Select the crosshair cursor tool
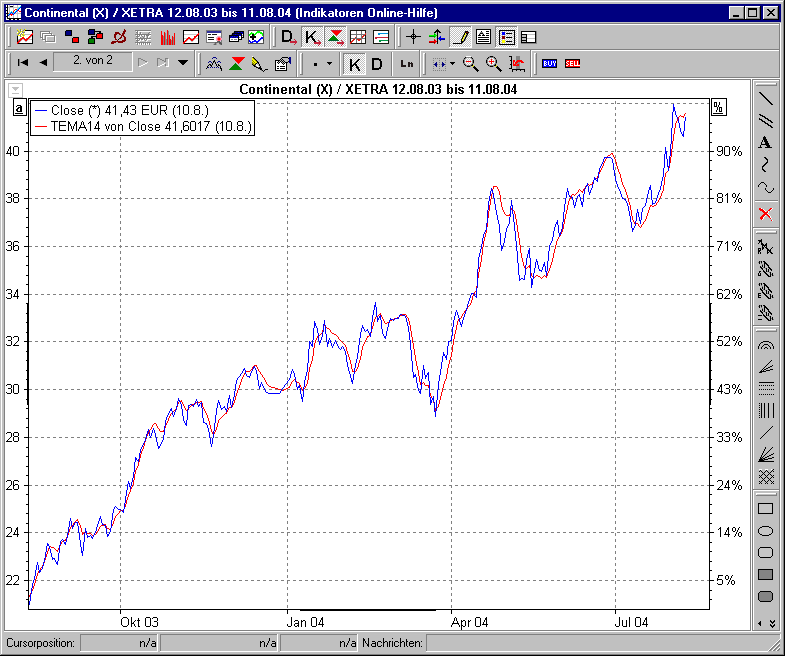Image resolution: width=785 pixels, height=656 pixels. click(413, 37)
